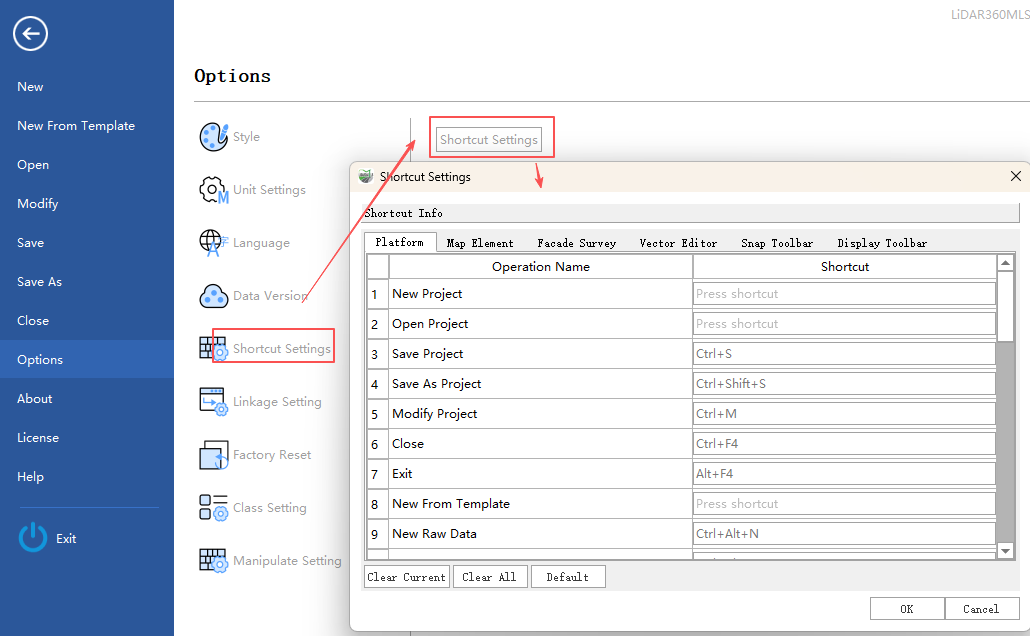The image size is (1030, 636).
Task: Click the Manipulate Setting icon
Action: 214,561
